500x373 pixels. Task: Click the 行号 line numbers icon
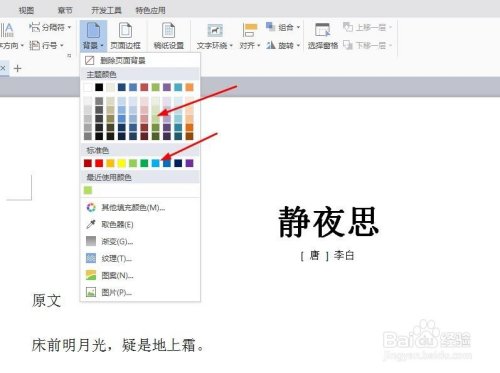click(x=34, y=45)
